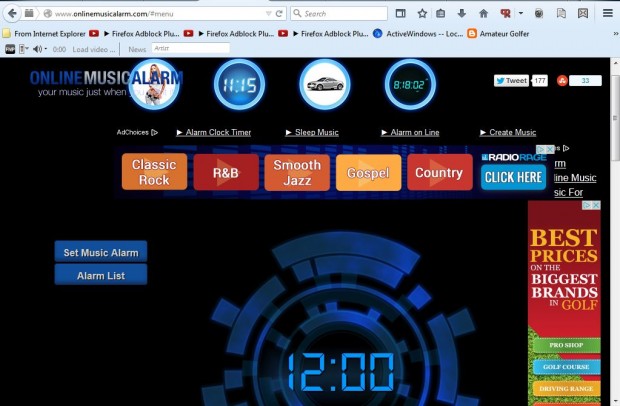Screen dimensions: 620x406
Task: Select the 8:18:02 digital clock circle
Action: pyautogui.click(x=410, y=84)
